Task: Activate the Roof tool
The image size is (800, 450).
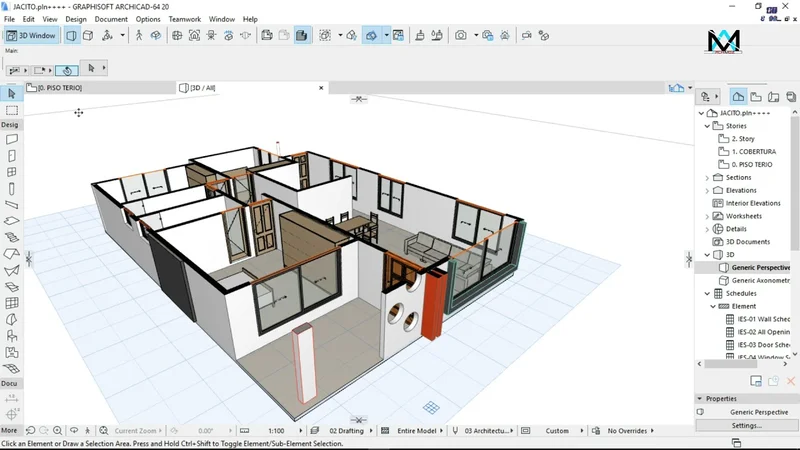Action: (x=12, y=254)
